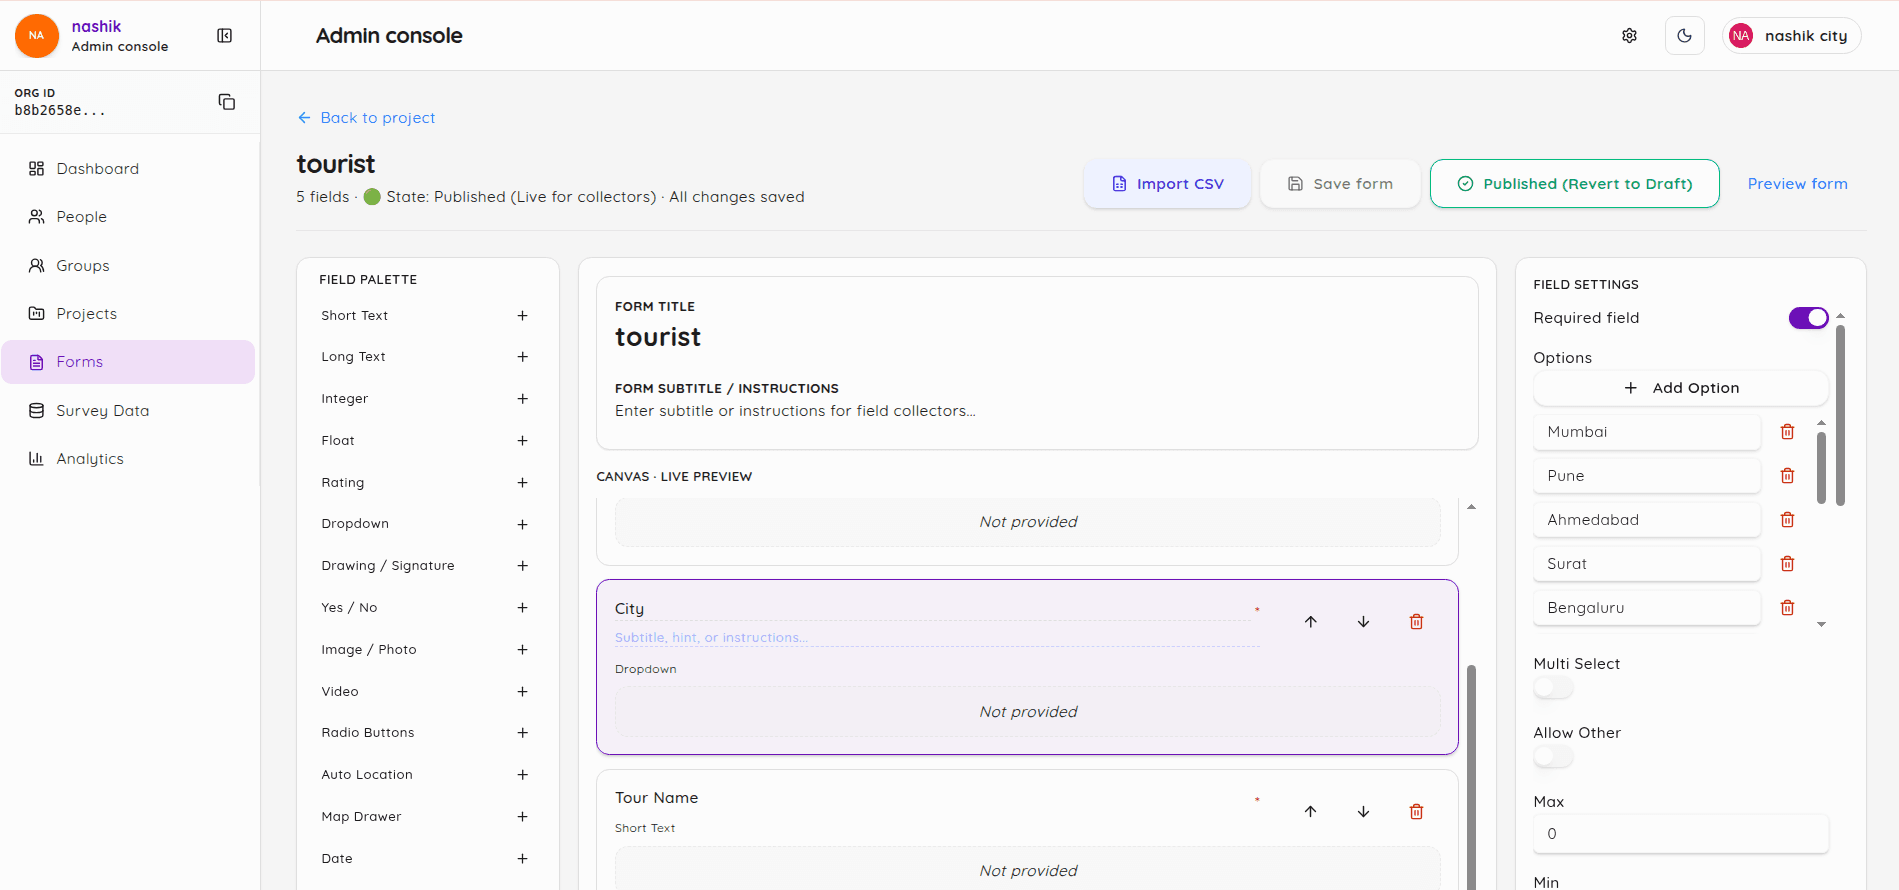Move the City field down
1899x890 pixels.
click(1363, 622)
